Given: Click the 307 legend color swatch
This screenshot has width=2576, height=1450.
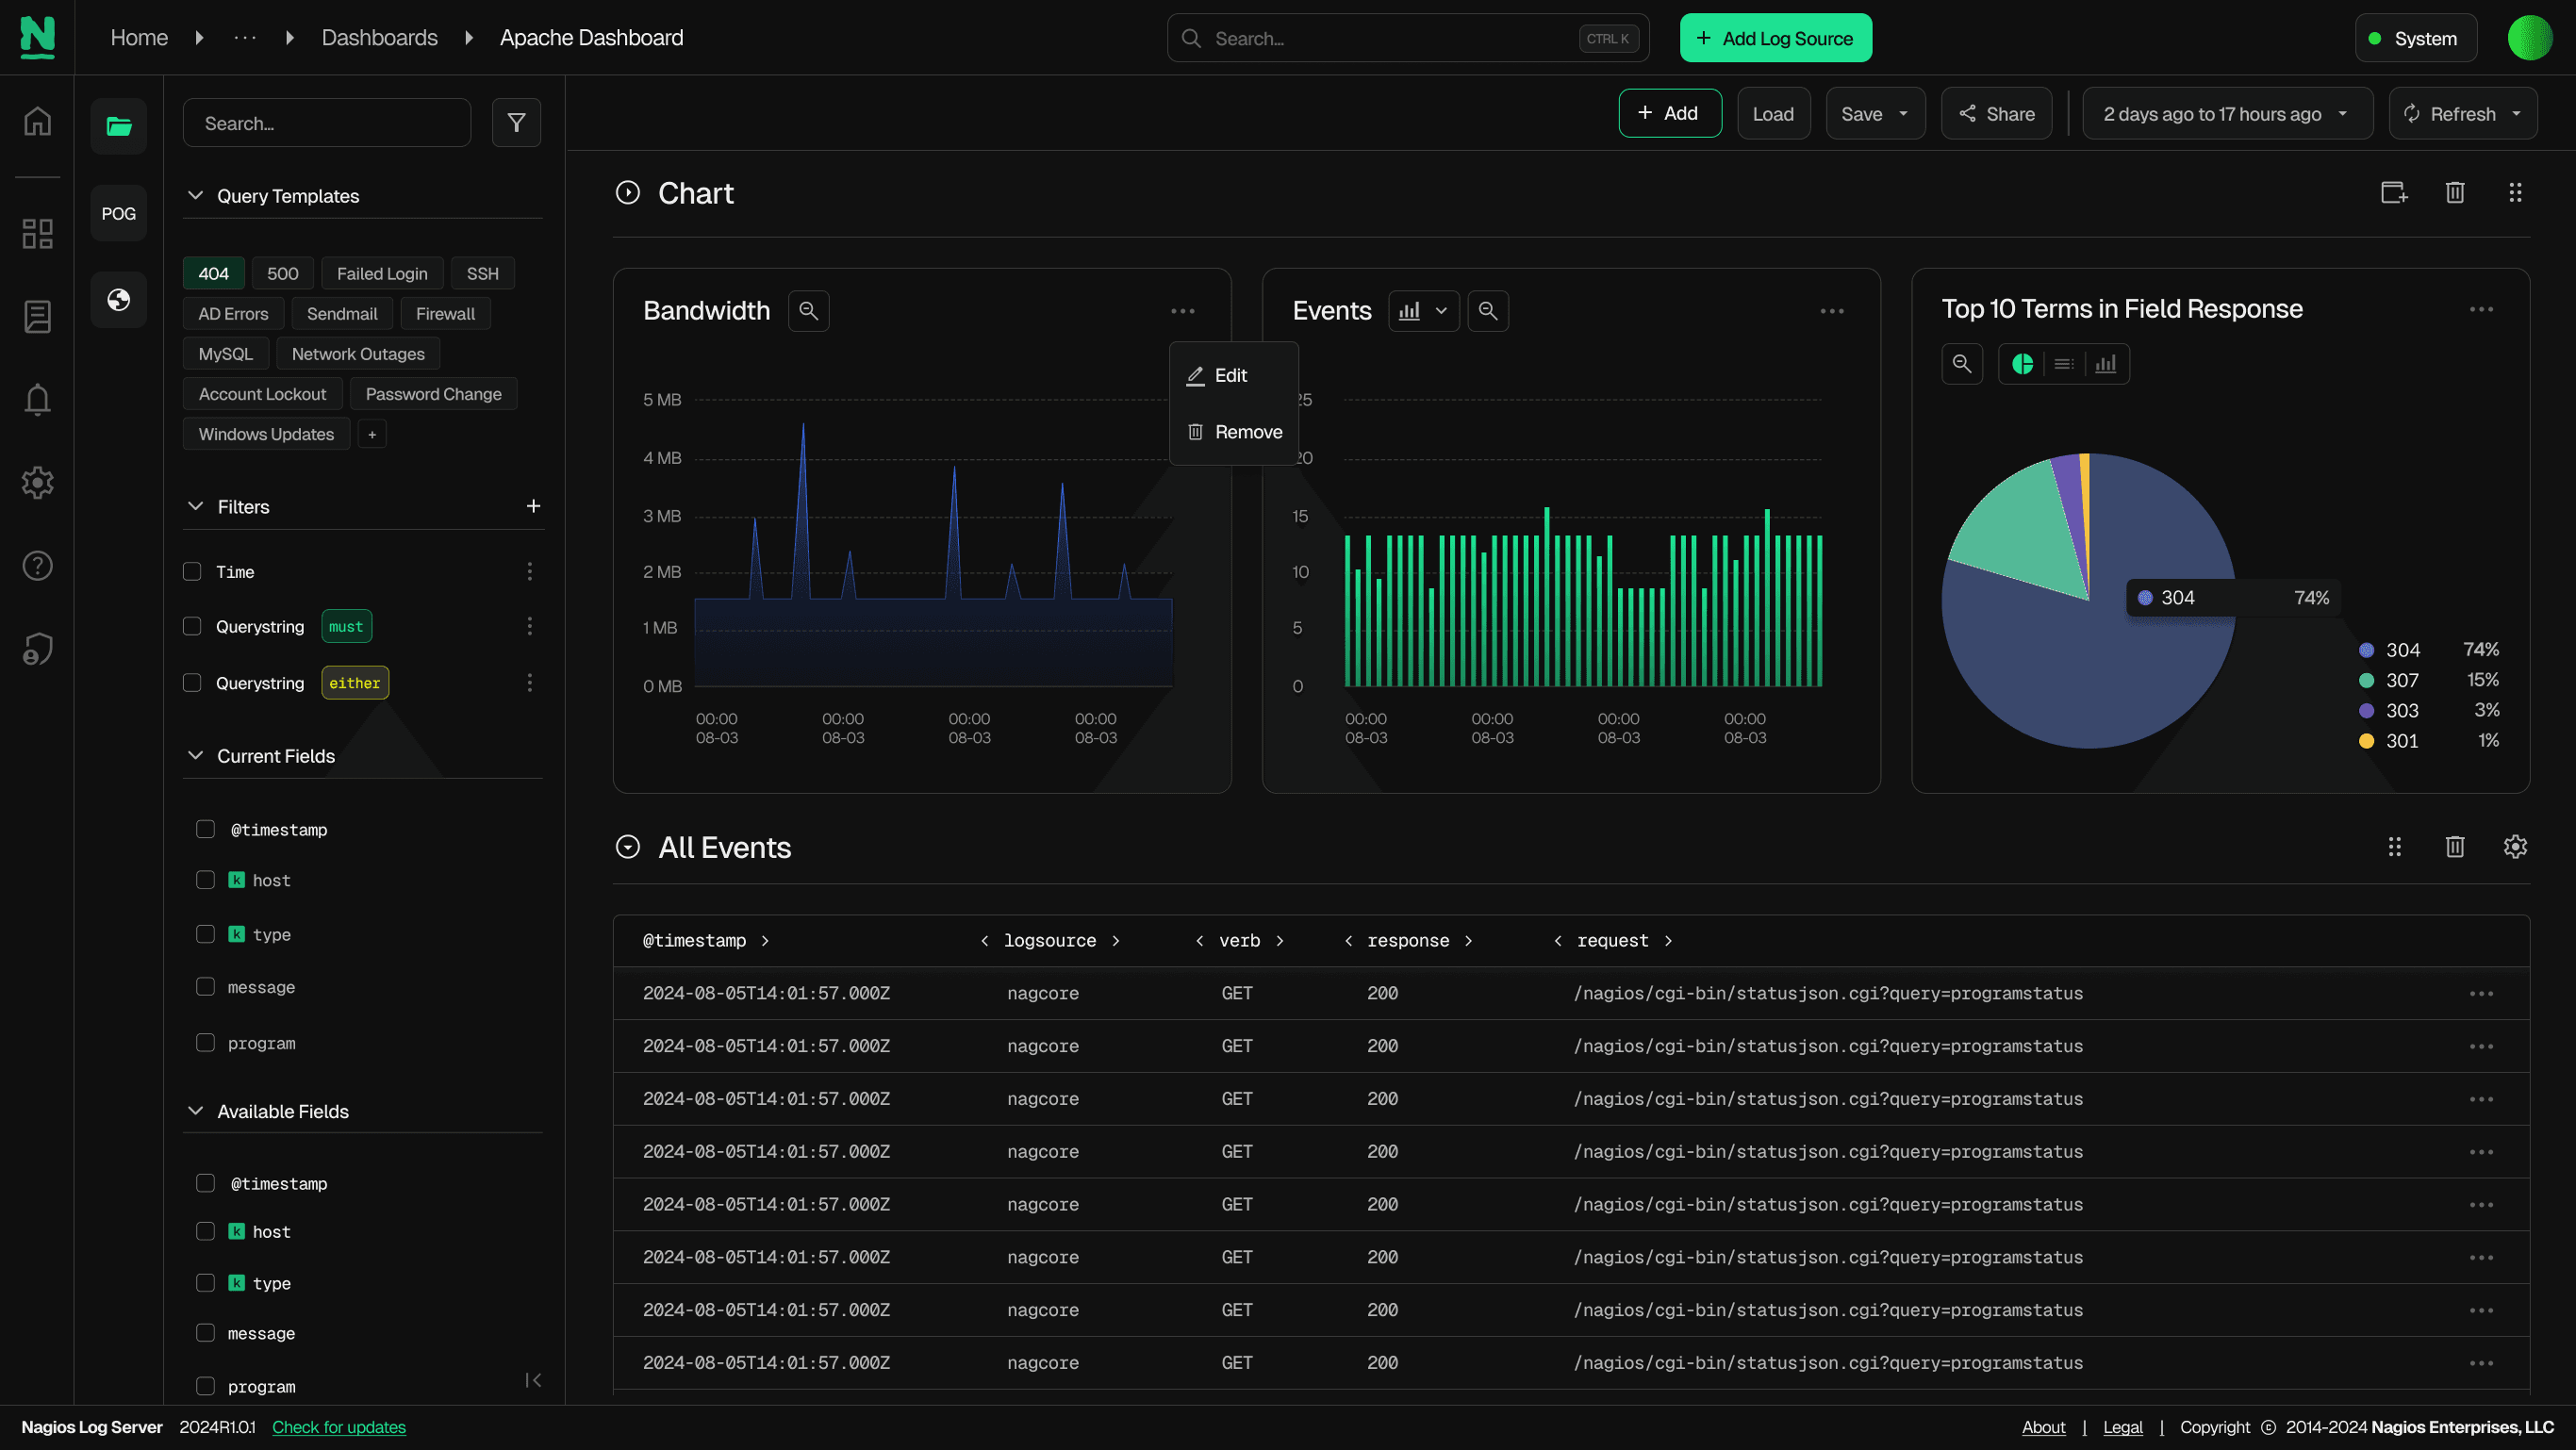Looking at the screenshot, I should point(2365,680).
